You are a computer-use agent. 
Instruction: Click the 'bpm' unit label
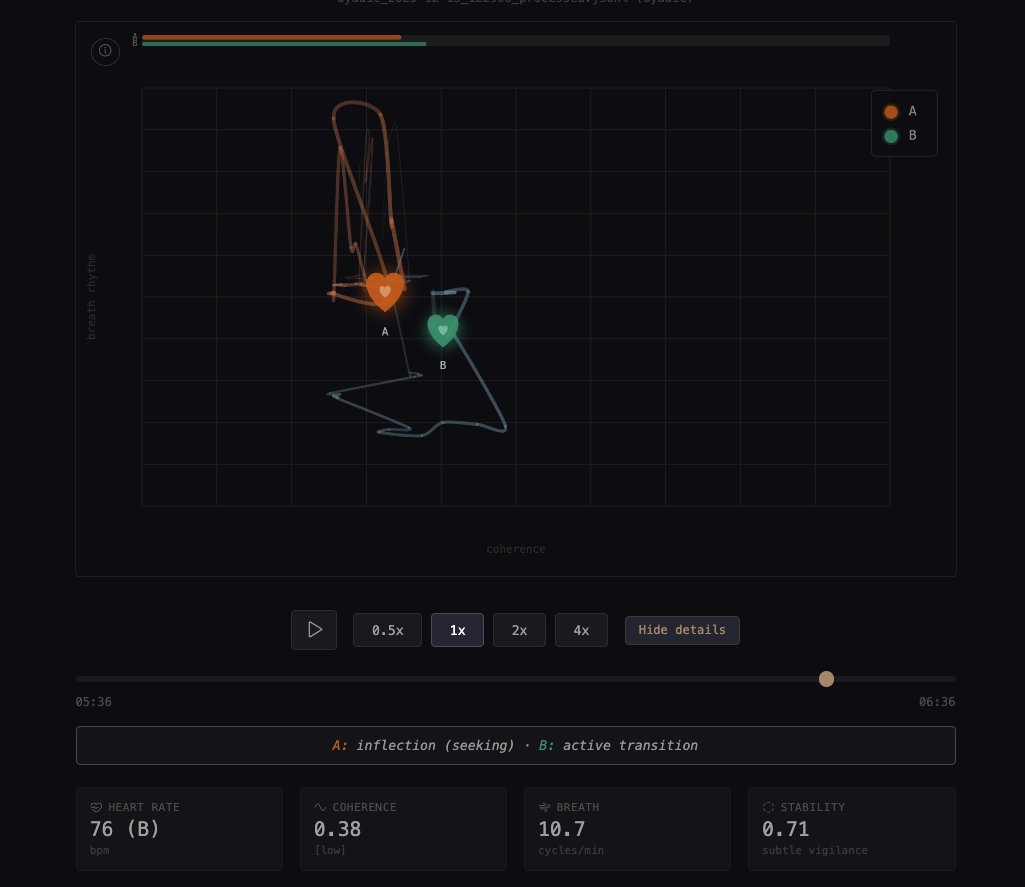(99, 850)
